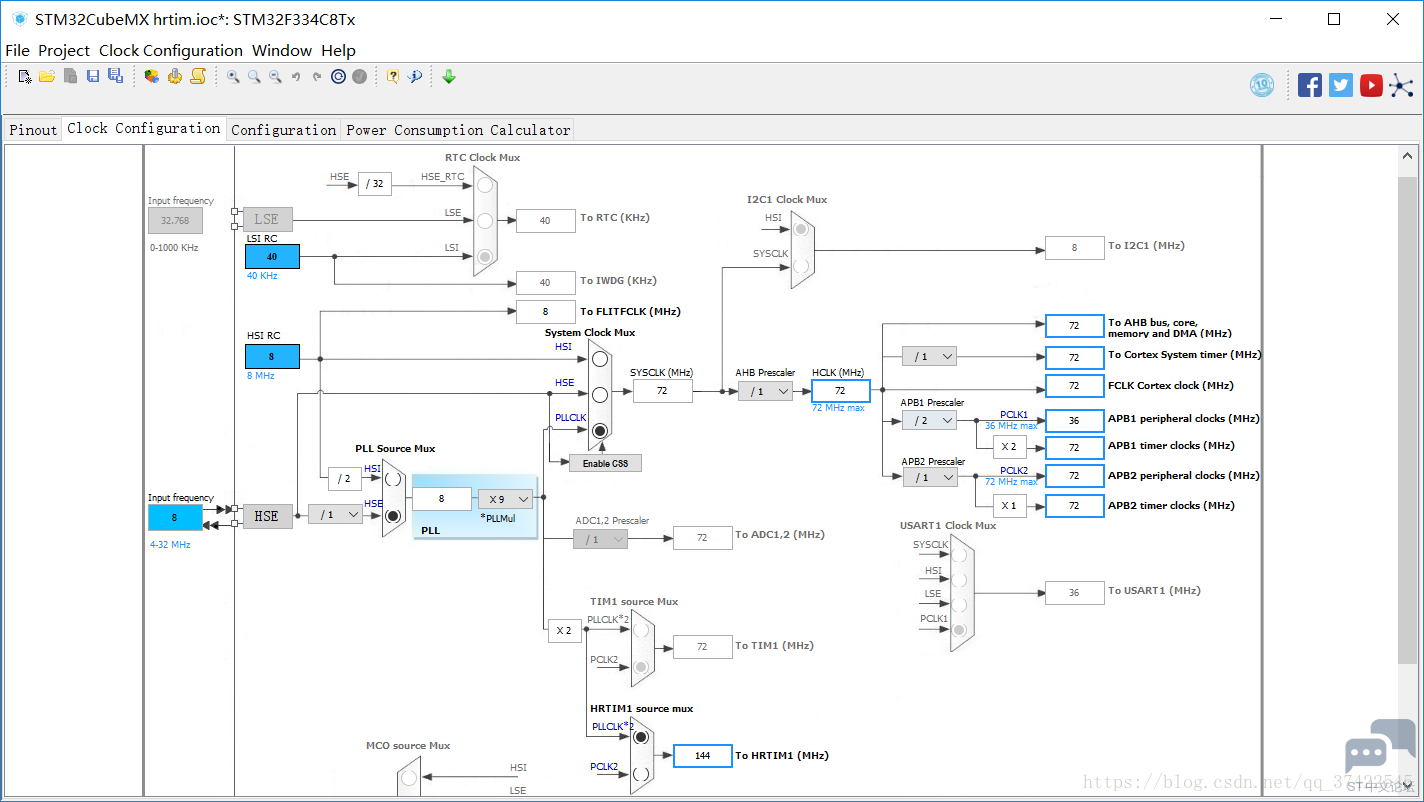Viewport: 1424px width, 802px height.
Task: Click the Twitter icon in toolbar
Action: point(1341,85)
